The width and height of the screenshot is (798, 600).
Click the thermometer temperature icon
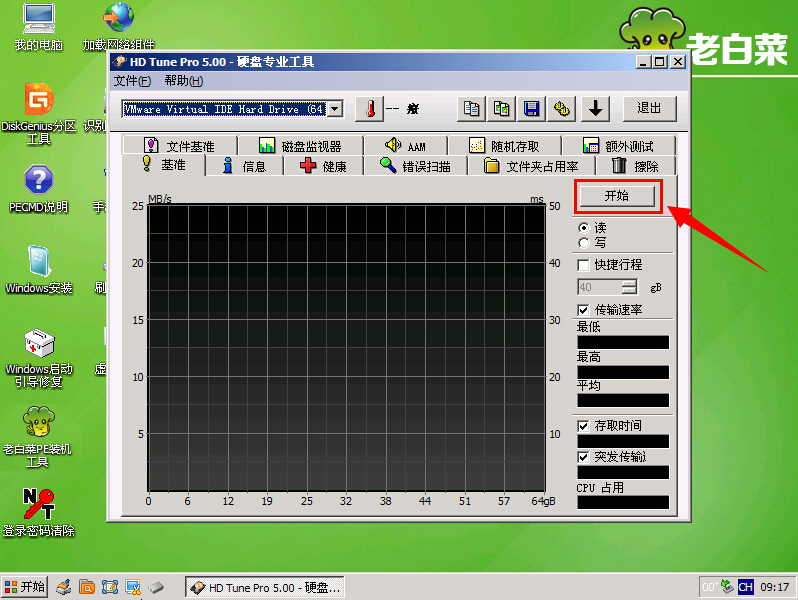pyautogui.click(x=369, y=108)
